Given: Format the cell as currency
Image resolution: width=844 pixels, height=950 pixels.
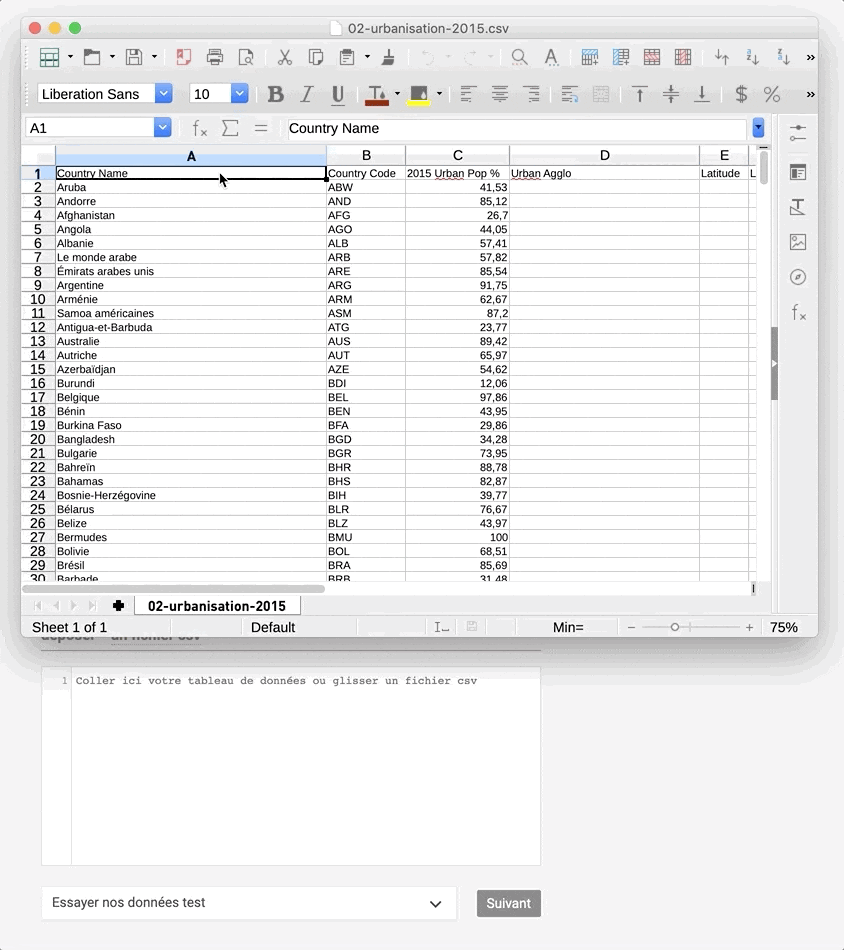Looking at the screenshot, I should pos(741,95).
